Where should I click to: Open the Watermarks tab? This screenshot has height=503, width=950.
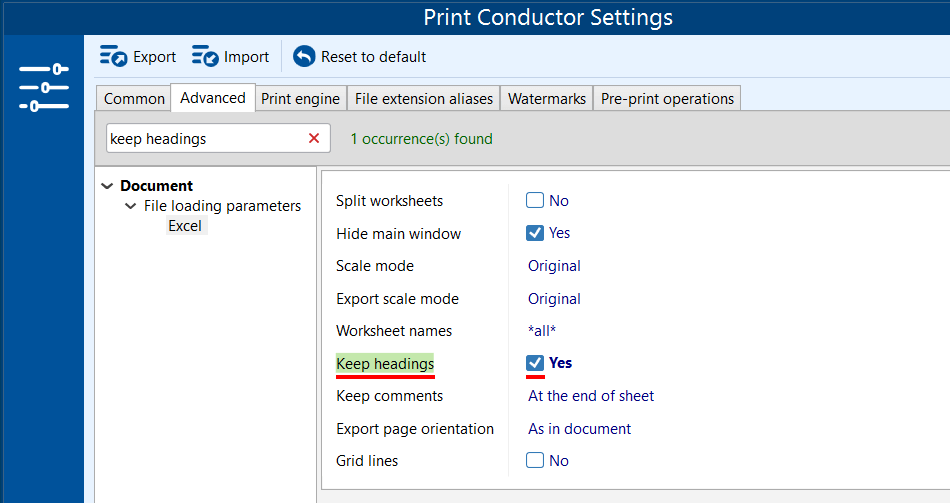(546, 98)
